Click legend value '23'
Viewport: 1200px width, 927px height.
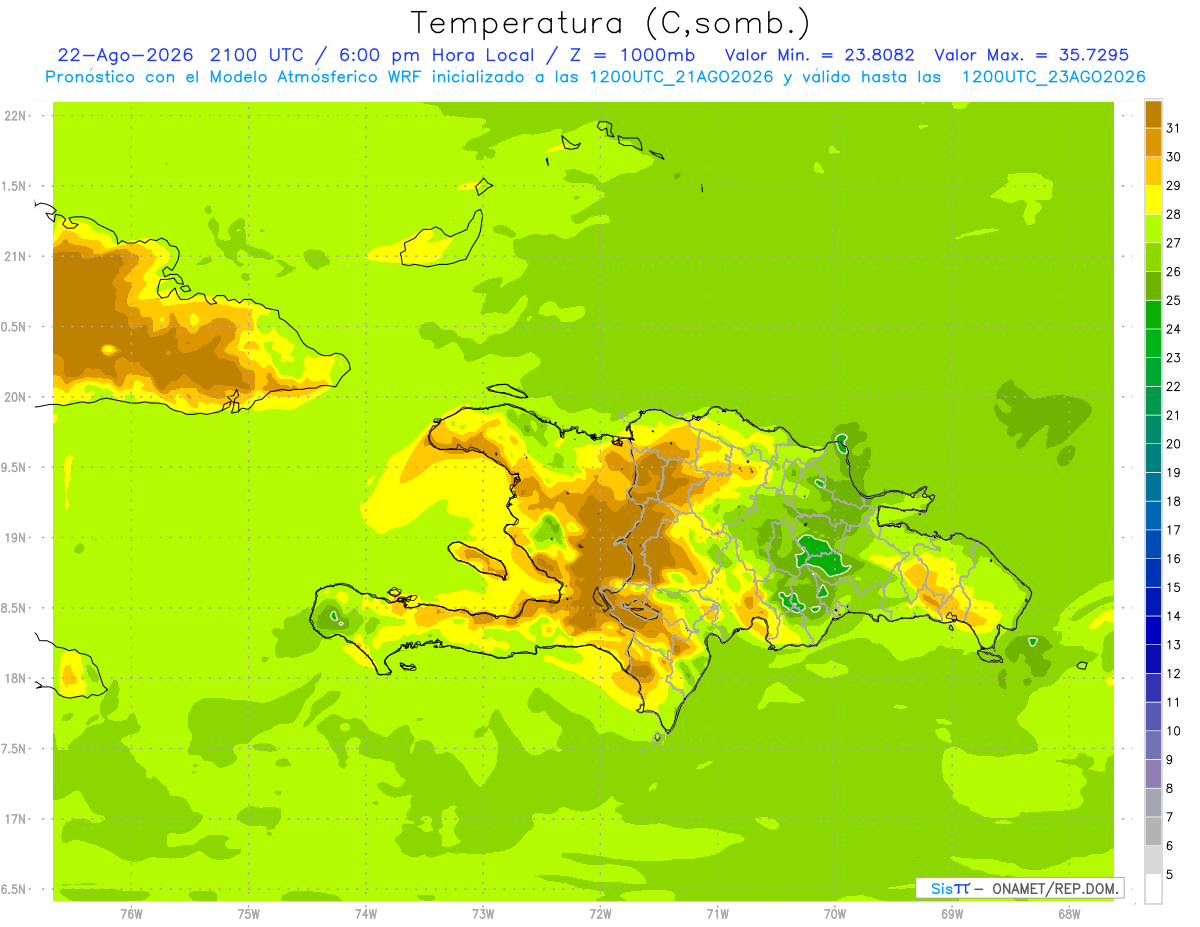click(x=1173, y=358)
